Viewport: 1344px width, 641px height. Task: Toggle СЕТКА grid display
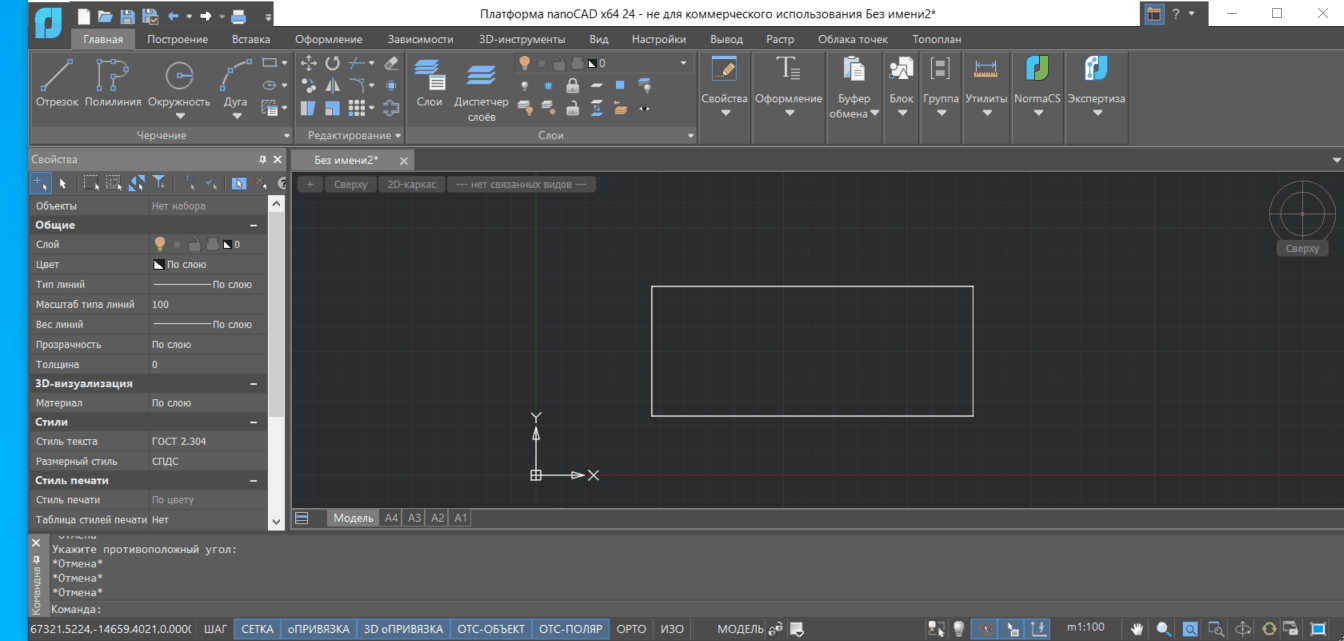pyautogui.click(x=258, y=629)
